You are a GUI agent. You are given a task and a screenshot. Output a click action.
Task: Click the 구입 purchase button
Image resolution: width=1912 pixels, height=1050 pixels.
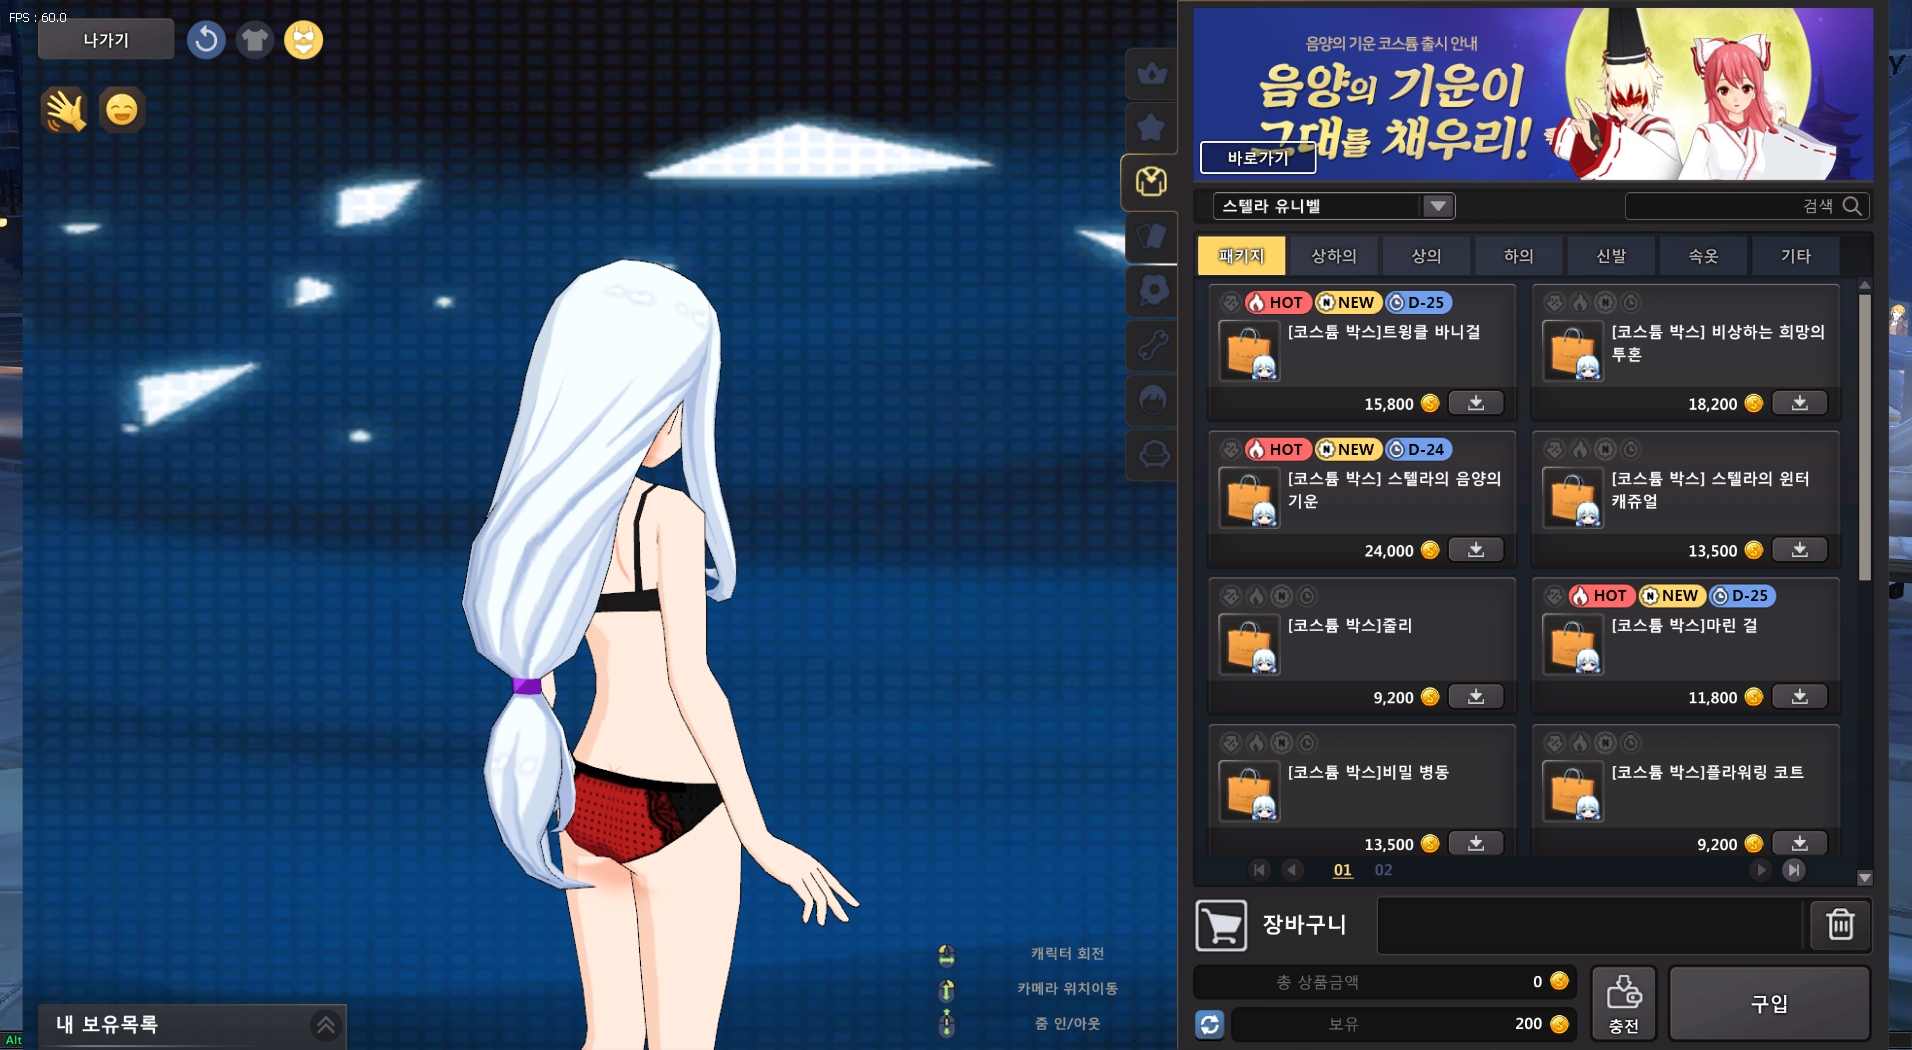click(1768, 1003)
